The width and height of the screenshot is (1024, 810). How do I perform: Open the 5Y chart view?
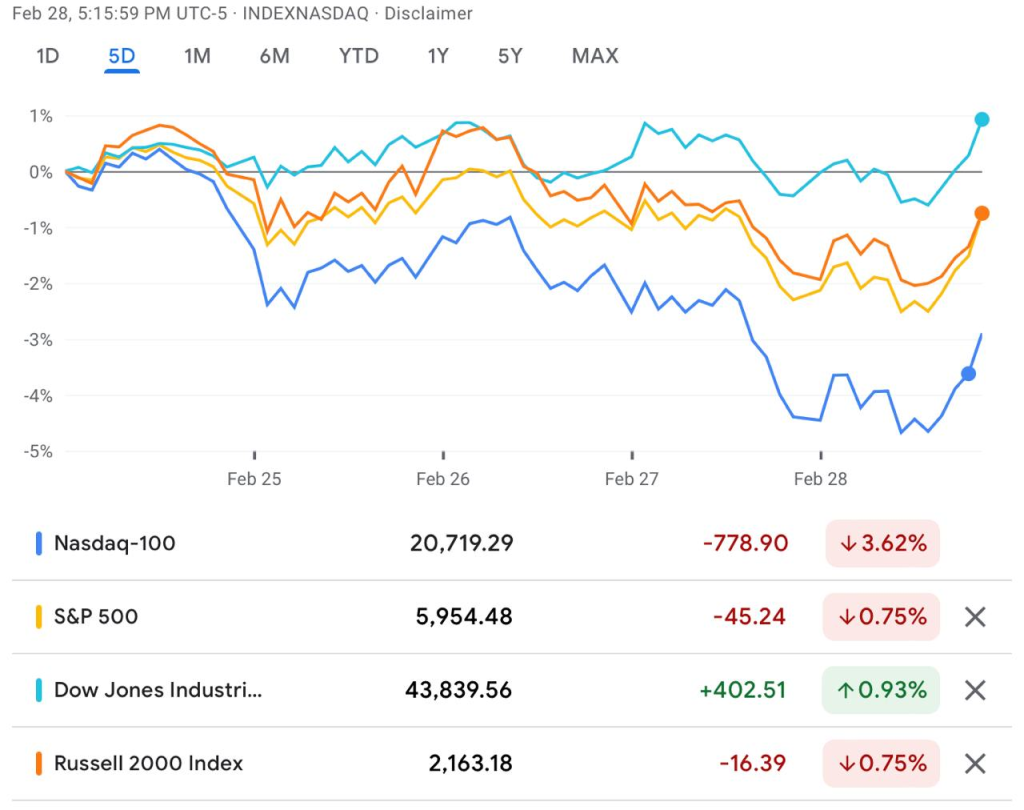[x=510, y=56]
